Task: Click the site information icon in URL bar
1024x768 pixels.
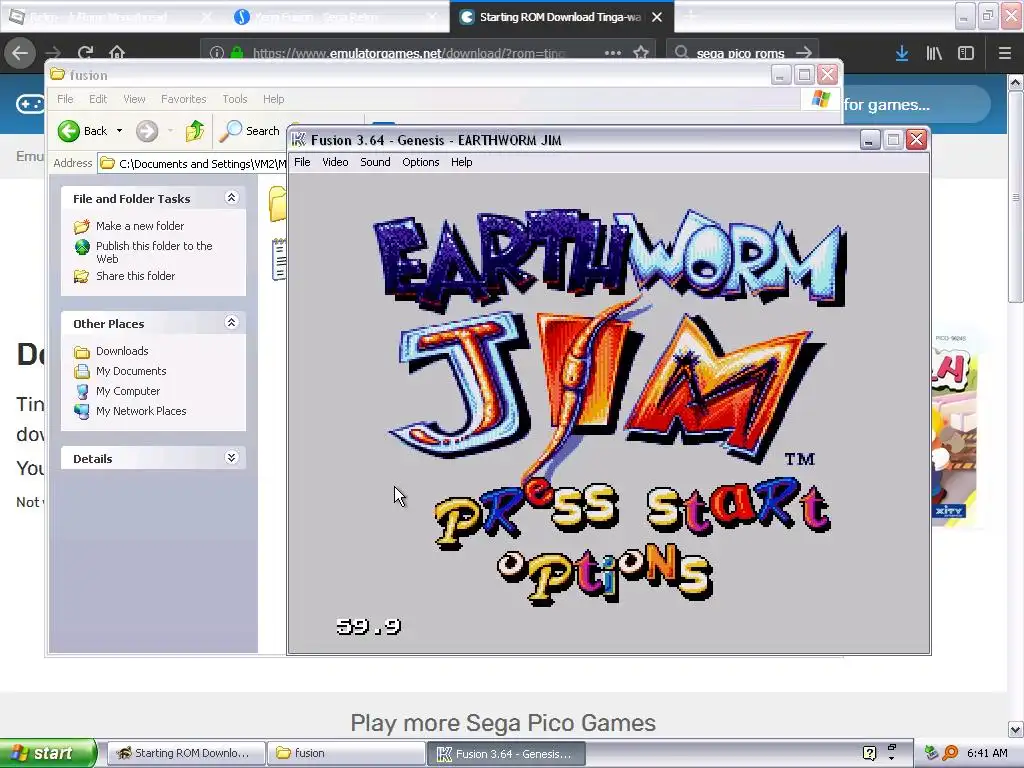Action: coord(217,53)
